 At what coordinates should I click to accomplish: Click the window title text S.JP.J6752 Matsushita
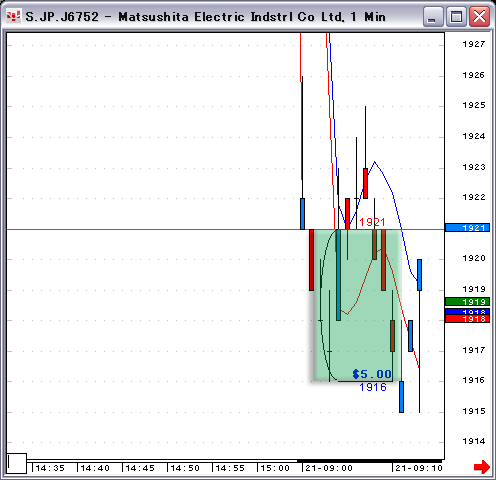point(206,17)
